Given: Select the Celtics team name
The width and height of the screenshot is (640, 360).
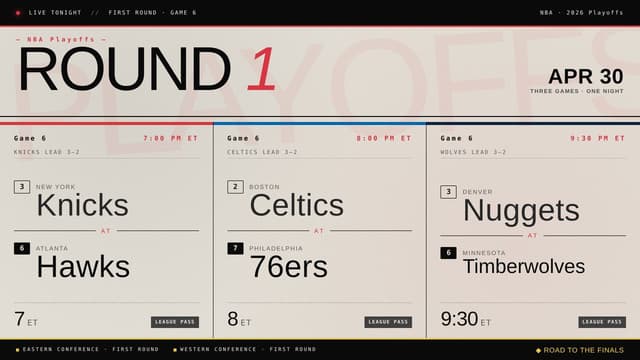Looking at the screenshot, I should (297, 205).
